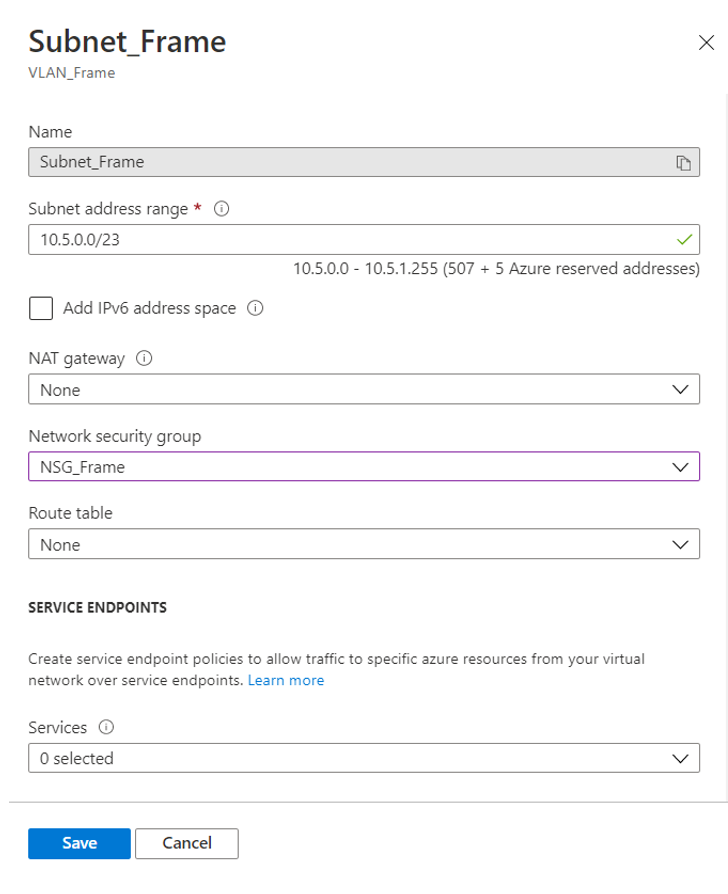View the Services info tooltip
Screen dimensions: 728x894
pos(106,728)
